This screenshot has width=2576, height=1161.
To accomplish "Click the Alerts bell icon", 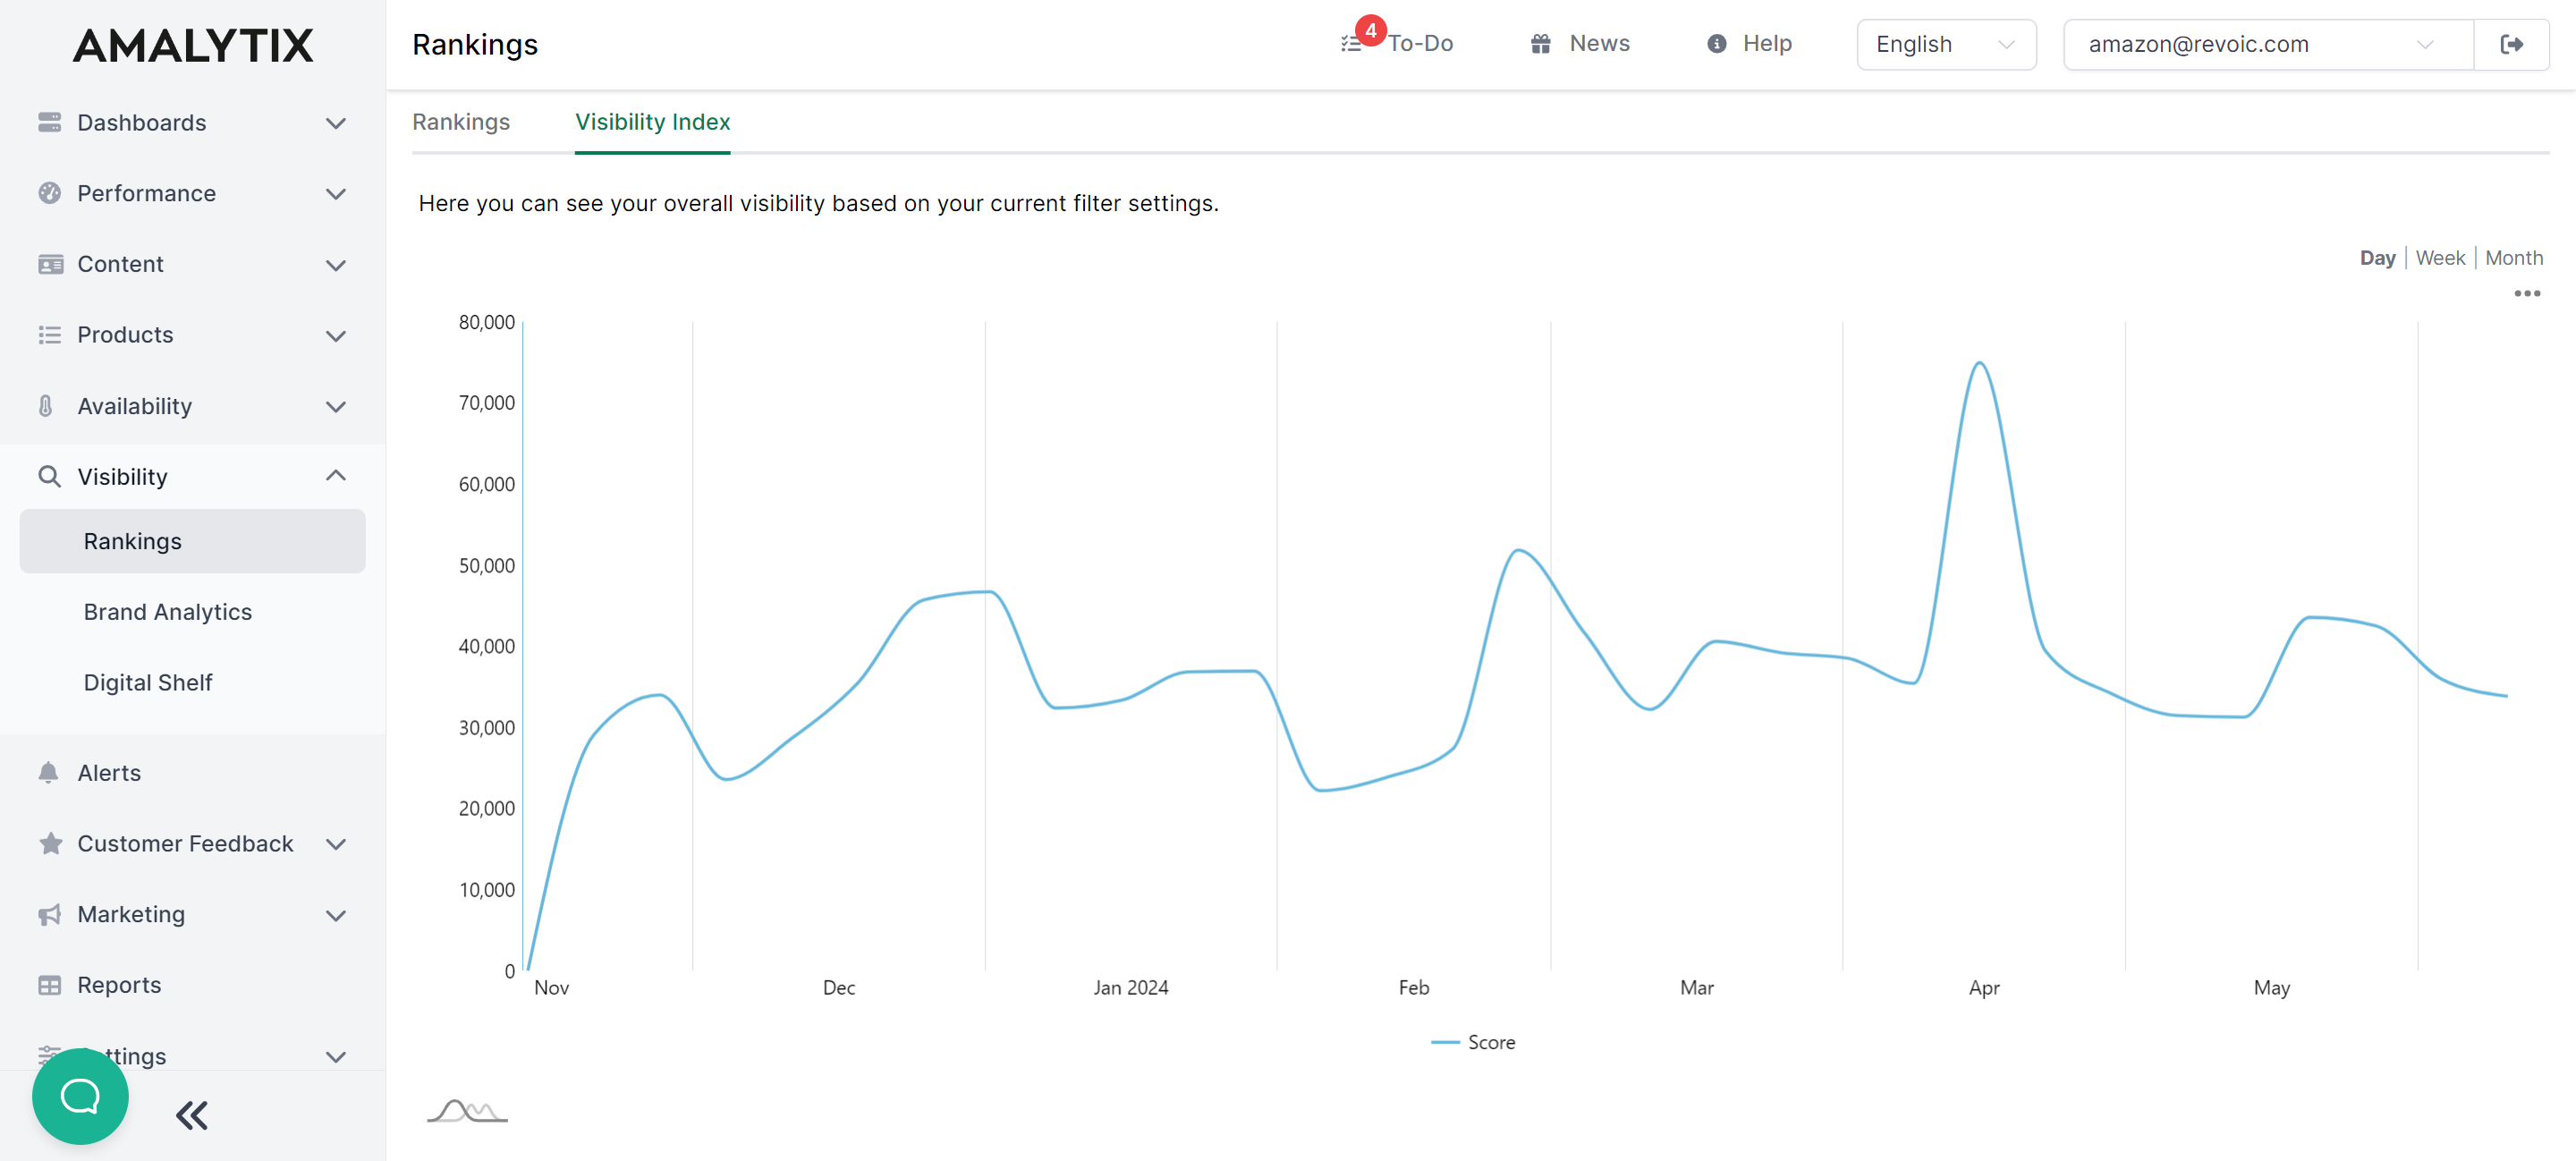I will click(49, 772).
